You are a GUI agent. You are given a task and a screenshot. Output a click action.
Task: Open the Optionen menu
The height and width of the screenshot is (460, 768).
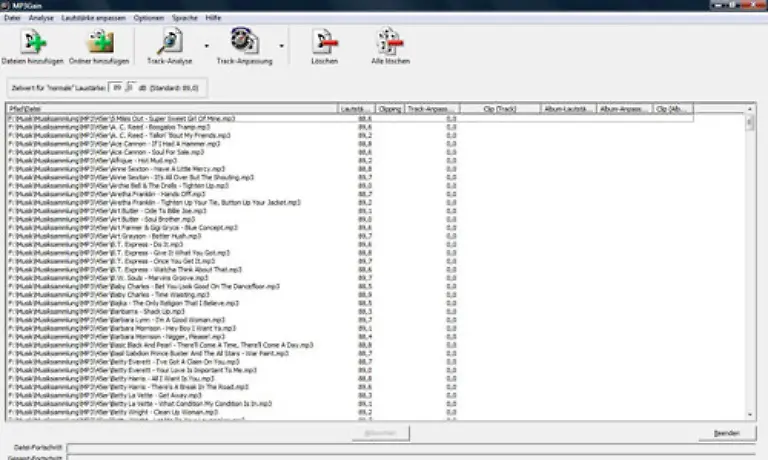click(x=149, y=18)
